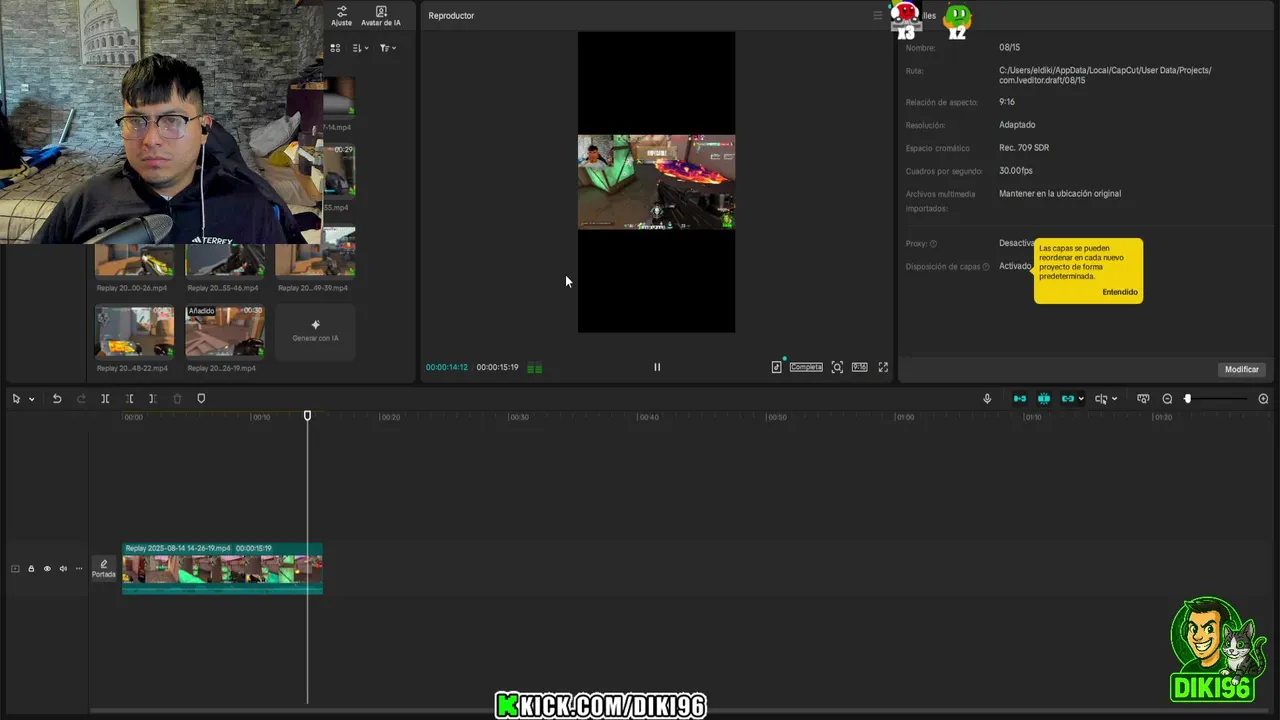Delete the selected clip
This screenshot has height=720, width=1280.
[x=177, y=399]
